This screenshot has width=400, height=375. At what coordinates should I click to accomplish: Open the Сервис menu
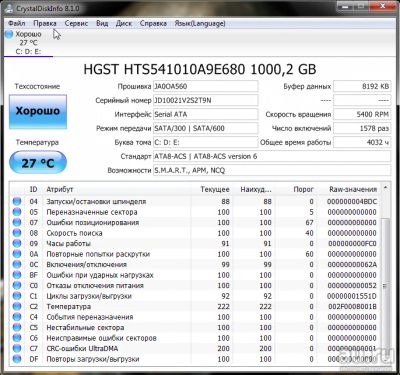(x=76, y=23)
